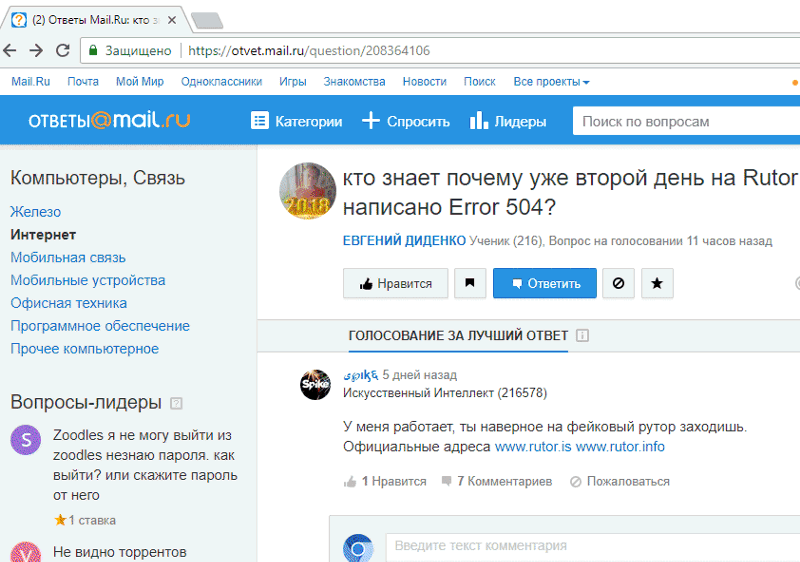
Task: Open Мой Мир link
Action: [140, 82]
